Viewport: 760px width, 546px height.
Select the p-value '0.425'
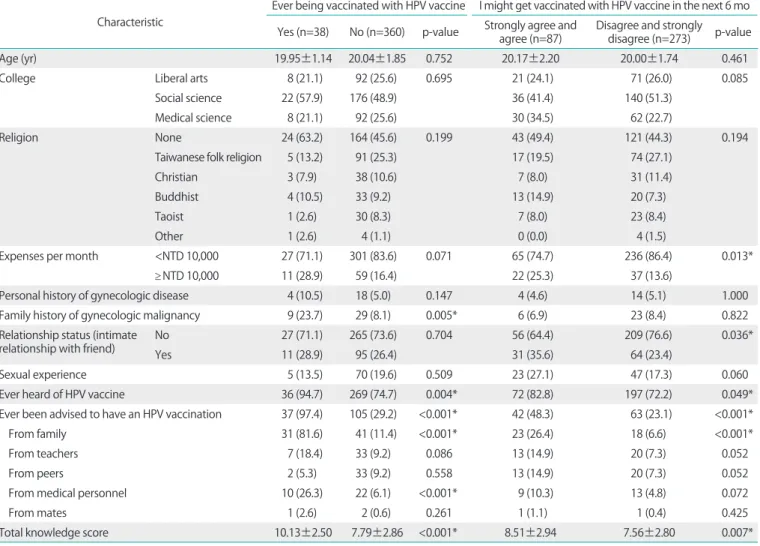[x=735, y=513]
